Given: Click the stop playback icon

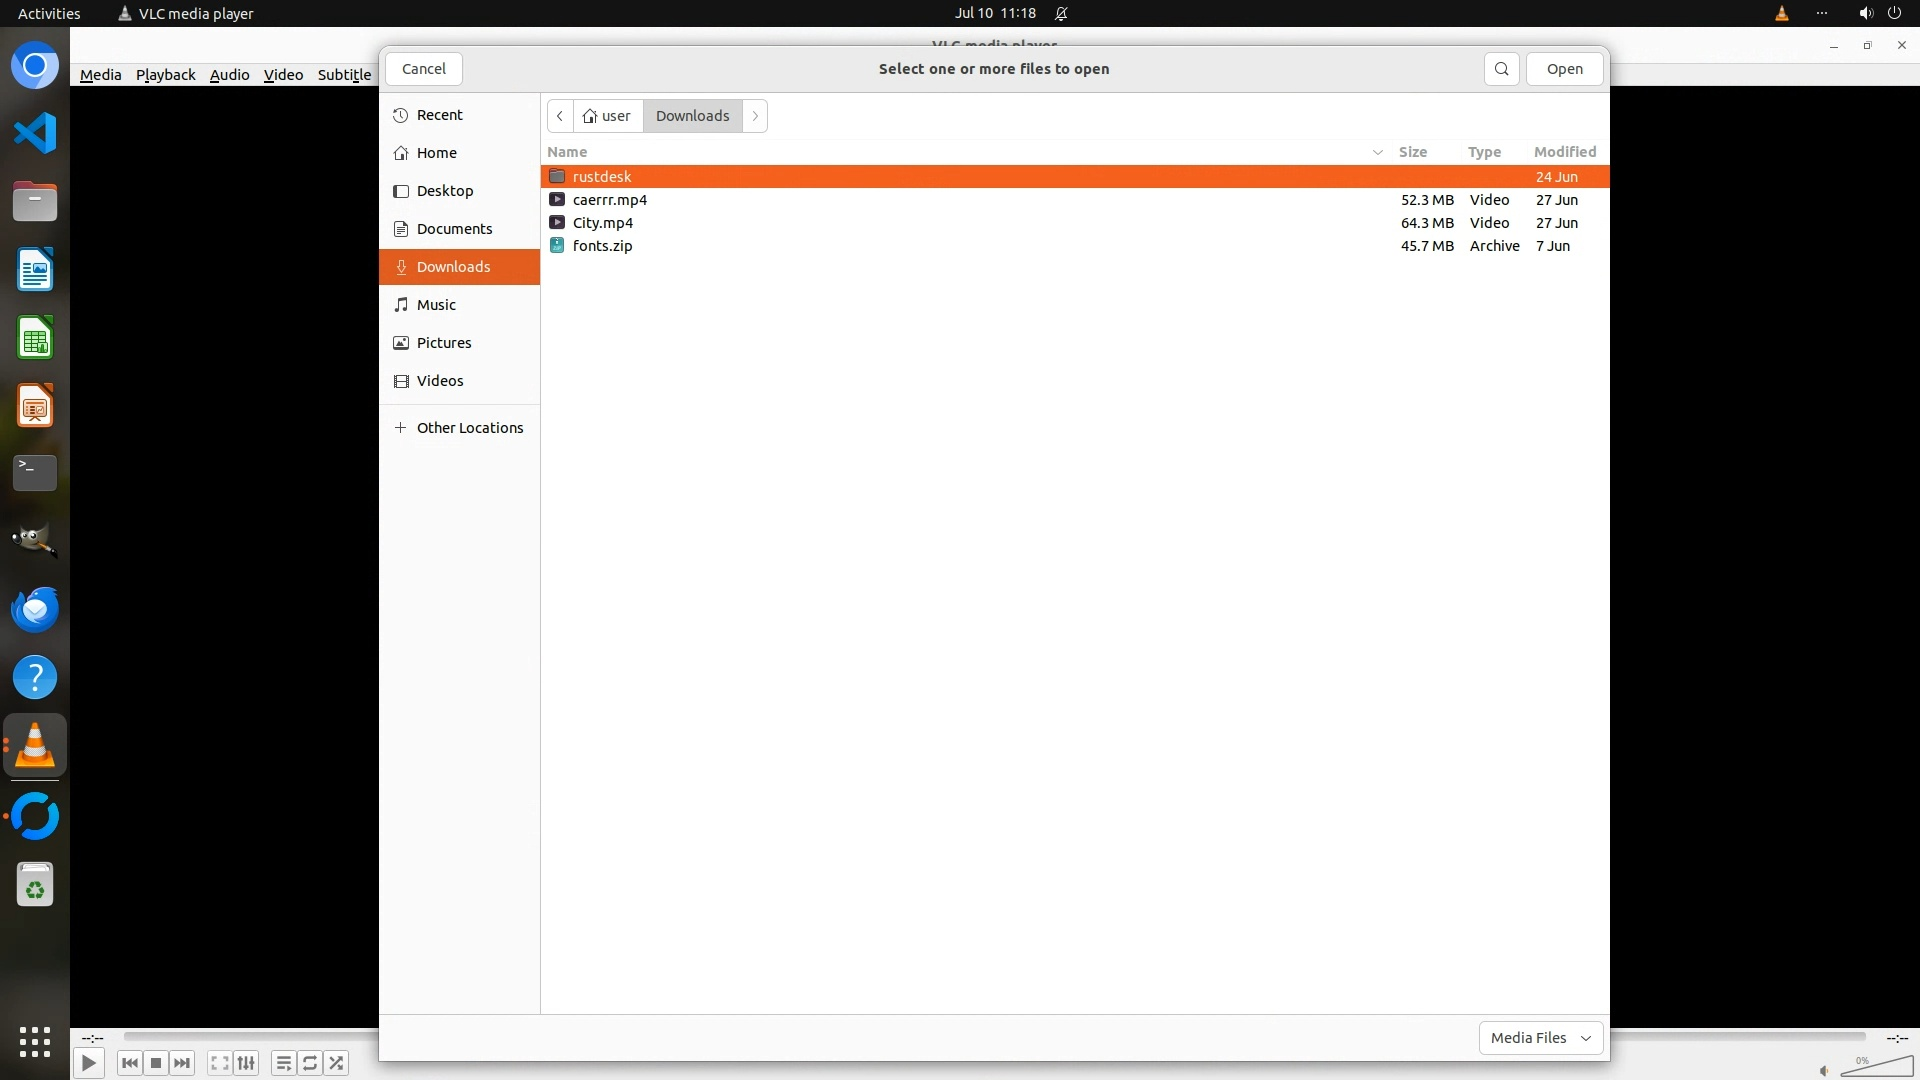Looking at the screenshot, I should pos(156,1063).
